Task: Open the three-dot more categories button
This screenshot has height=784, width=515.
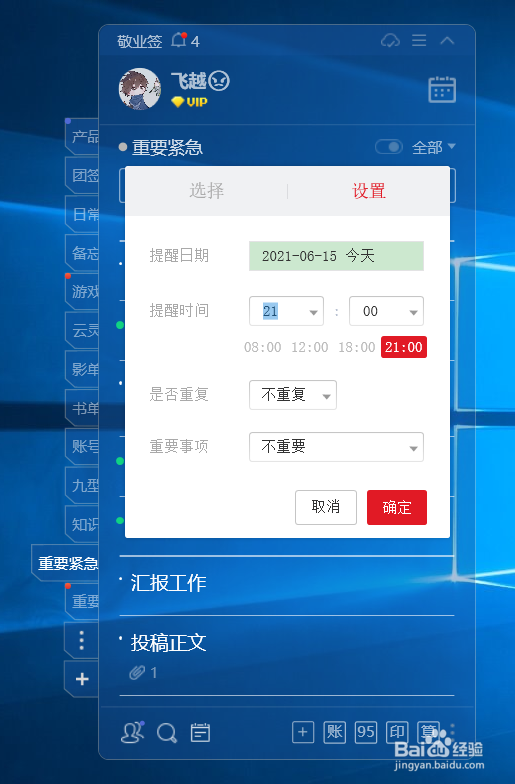Action: point(82,640)
